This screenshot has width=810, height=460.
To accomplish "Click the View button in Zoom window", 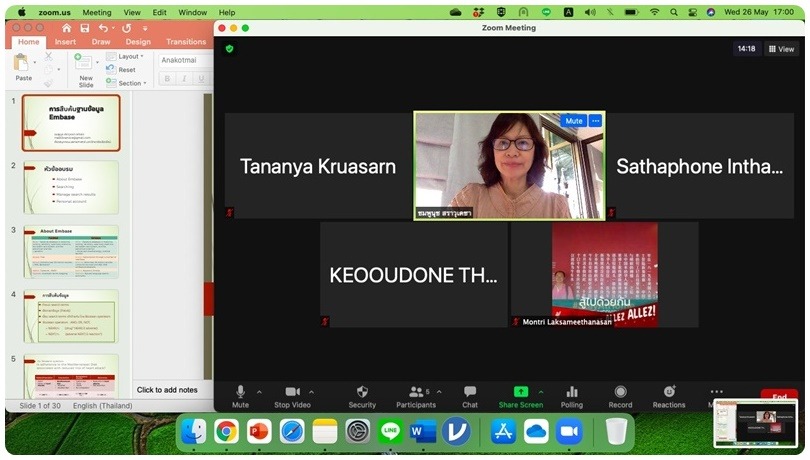I will (x=782, y=48).
